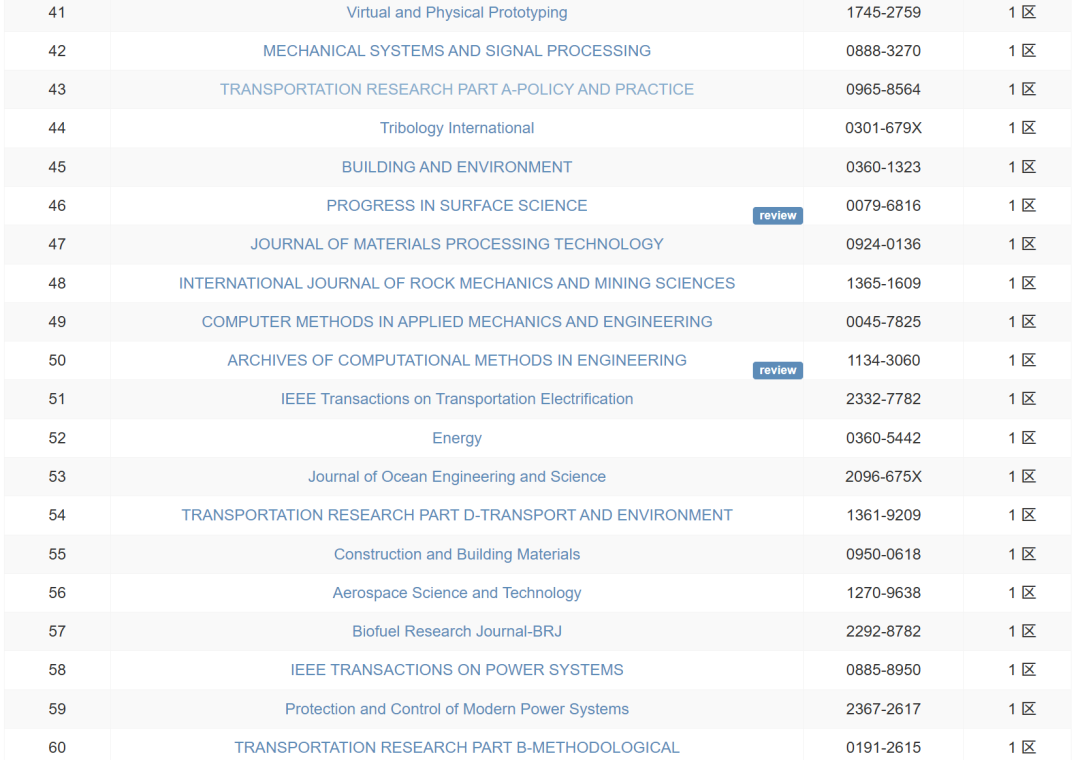Open Aerospace Science and Technology link
The image size is (1080, 760).
tap(457, 593)
